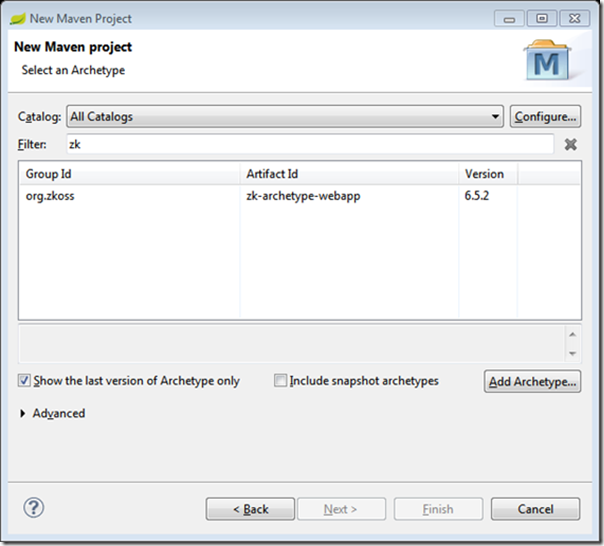This screenshot has width=604, height=546.
Task: Click the Spring leaf icon in the title bar
Action: click(x=18, y=18)
